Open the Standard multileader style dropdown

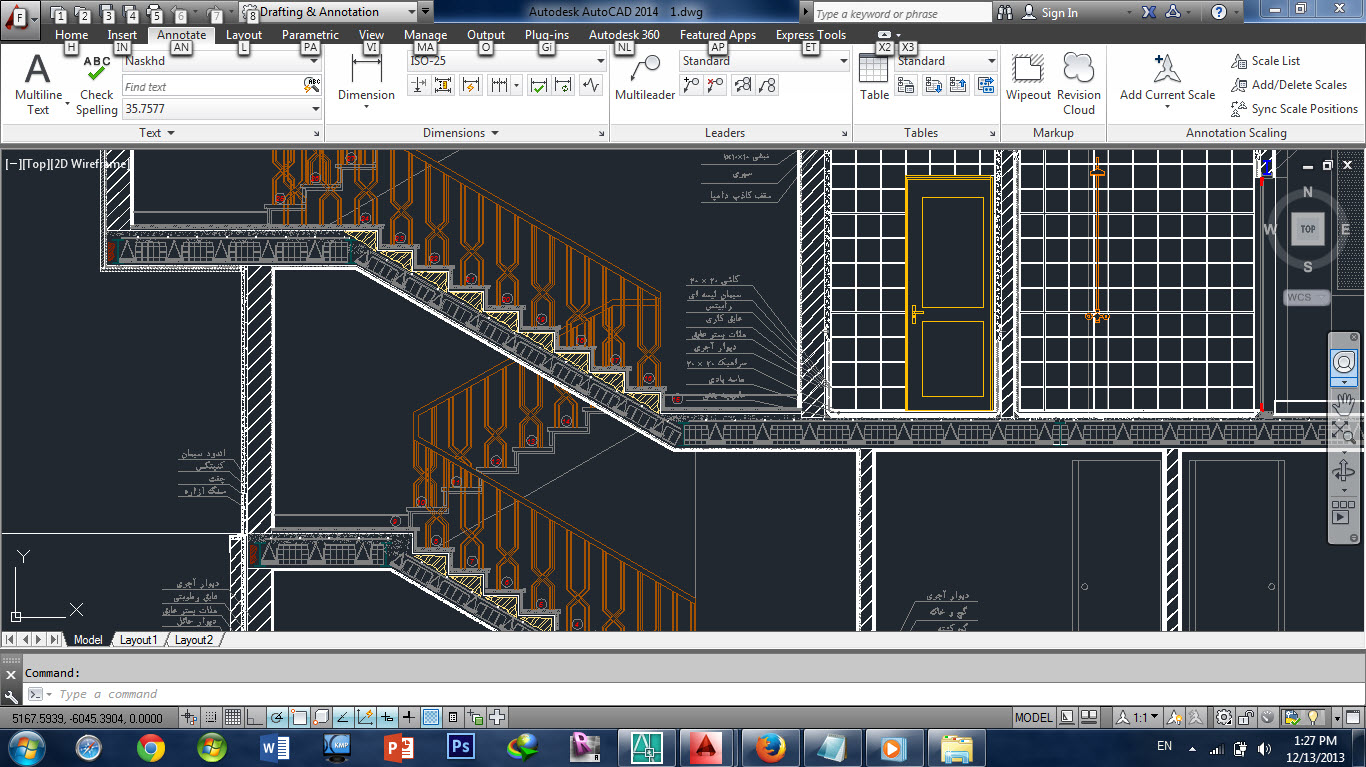(765, 61)
